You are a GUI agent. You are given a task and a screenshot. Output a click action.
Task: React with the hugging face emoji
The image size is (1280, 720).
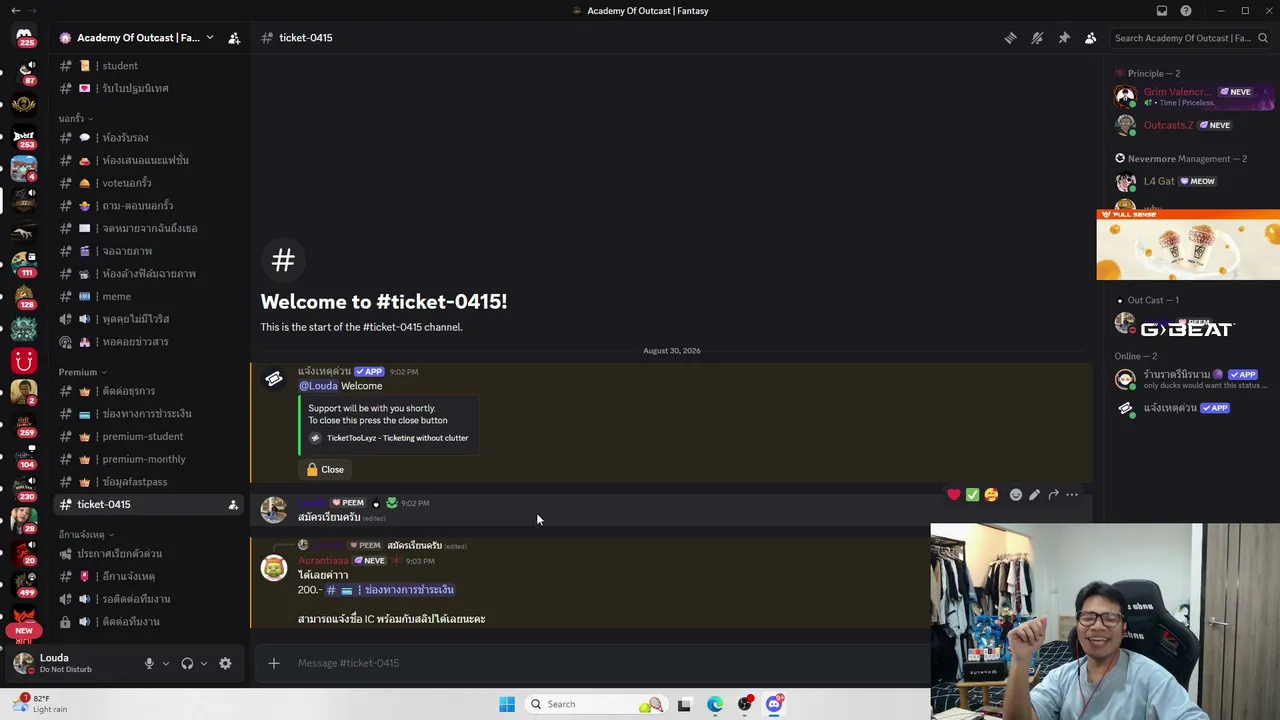pos(991,495)
